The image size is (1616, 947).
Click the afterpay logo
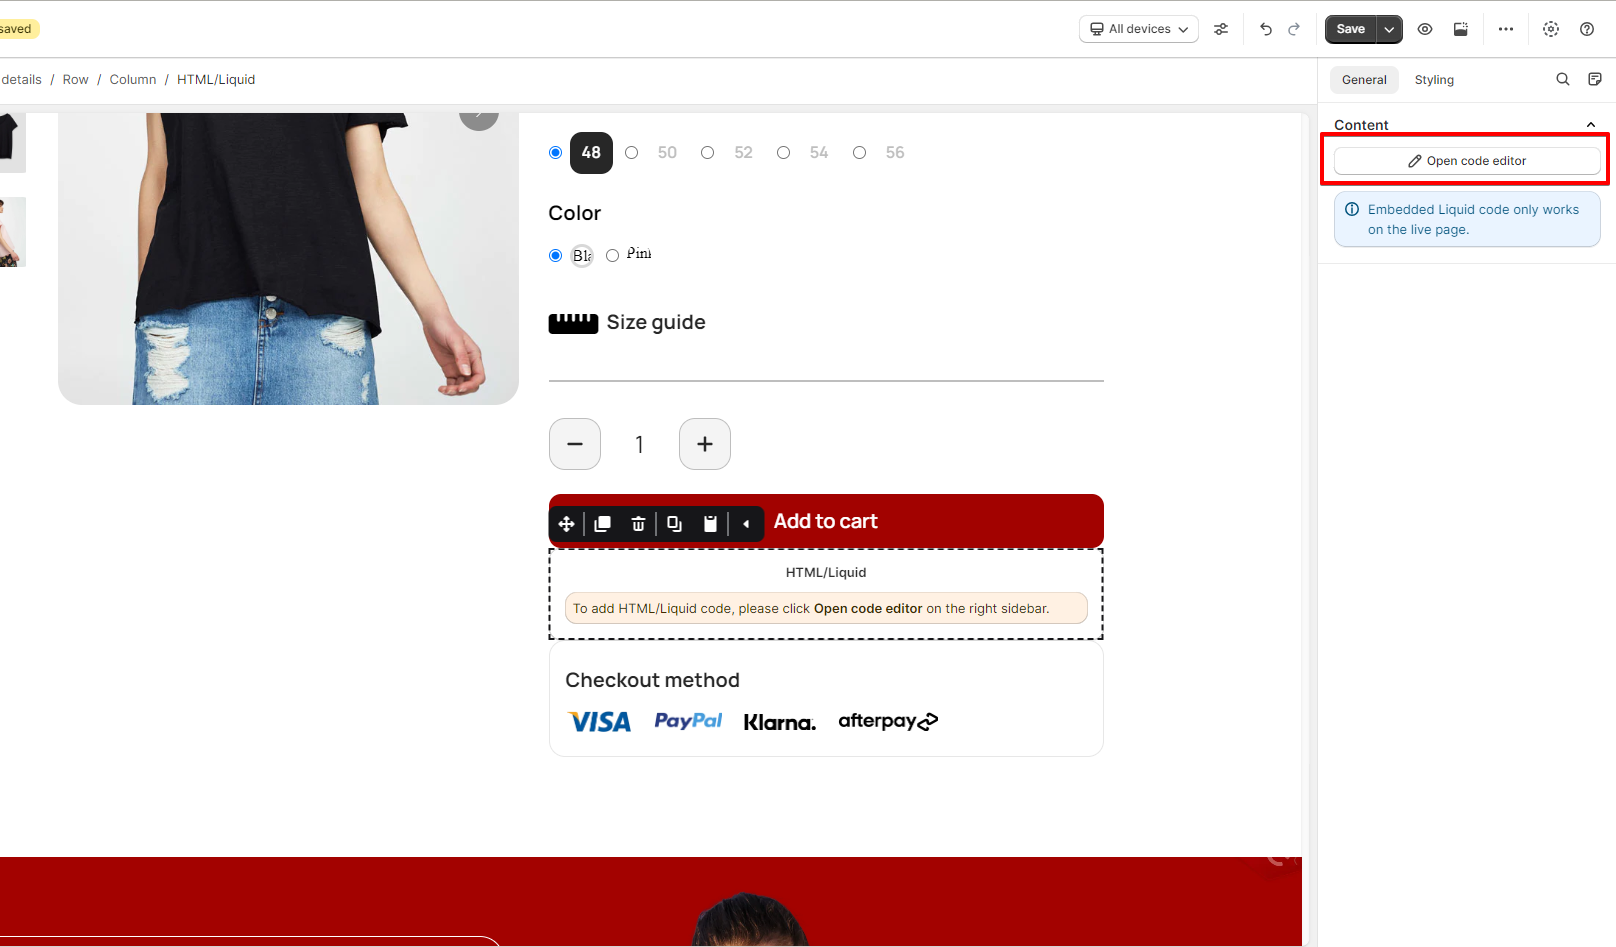pos(888,721)
